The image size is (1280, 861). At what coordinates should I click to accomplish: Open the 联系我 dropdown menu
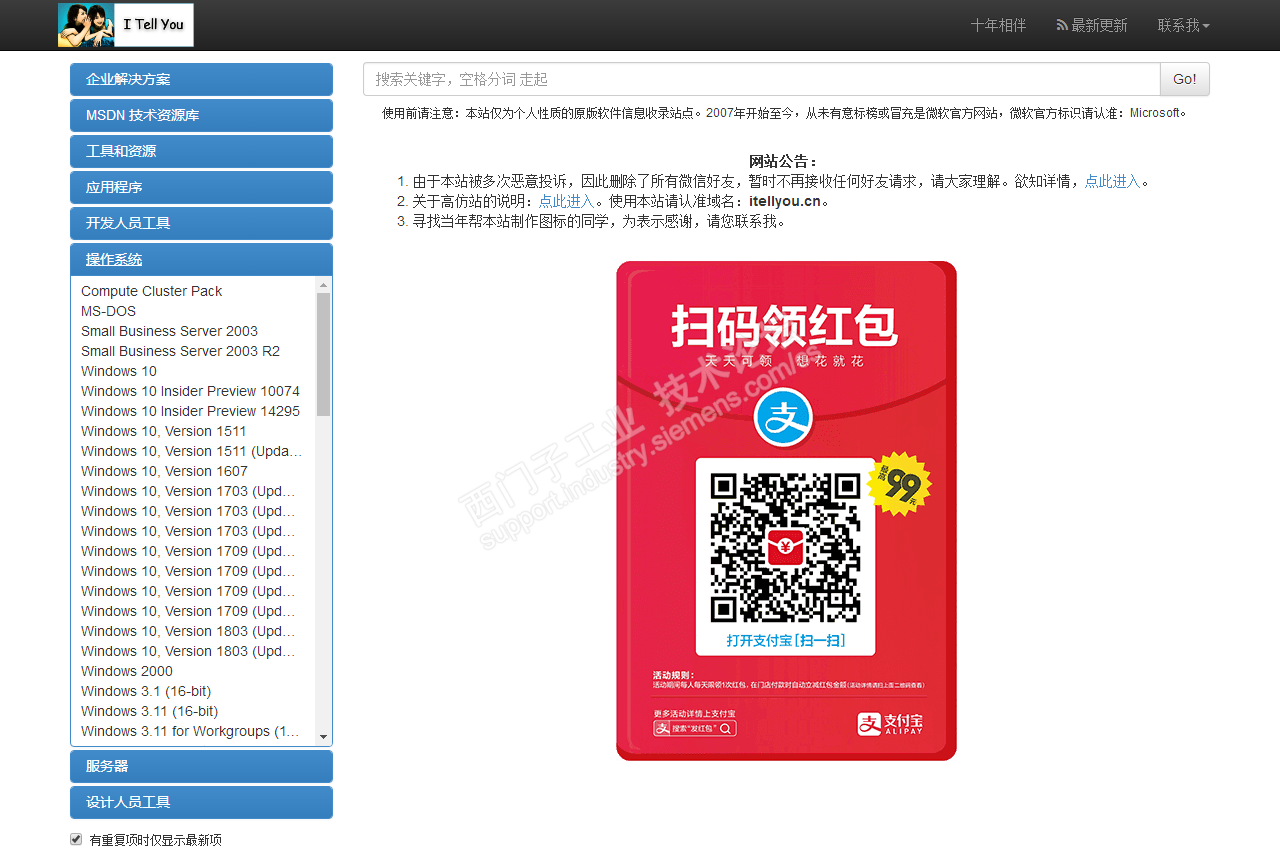point(1184,25)
